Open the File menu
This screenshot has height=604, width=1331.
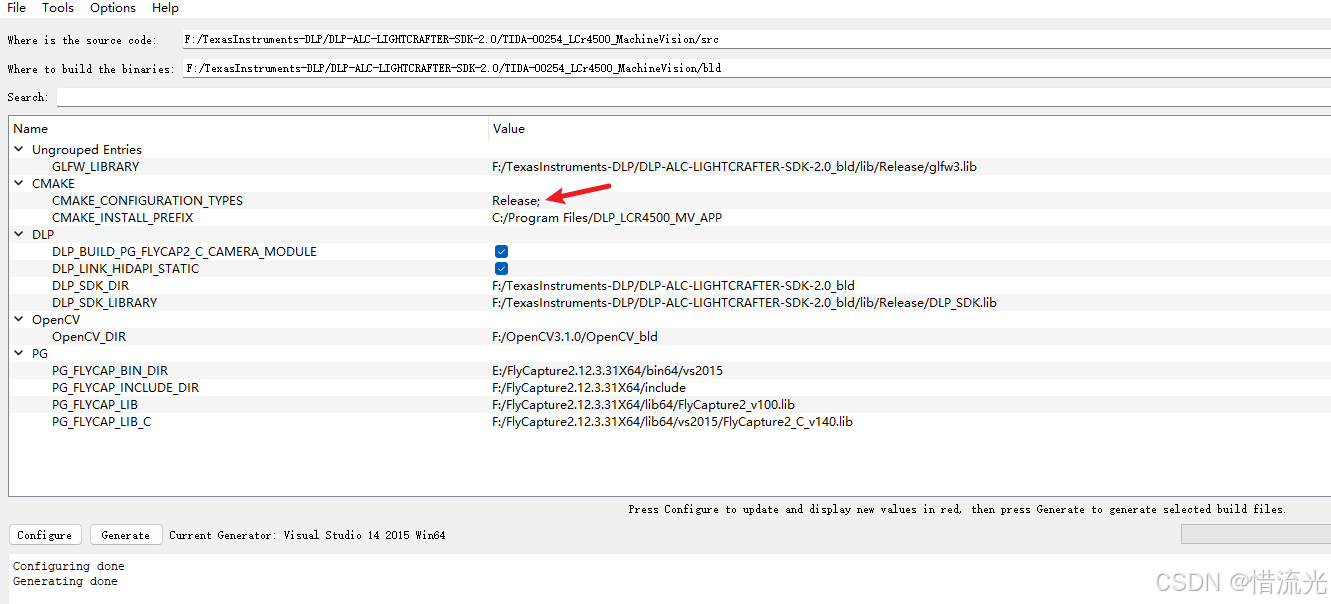click(x=17, y=8)
